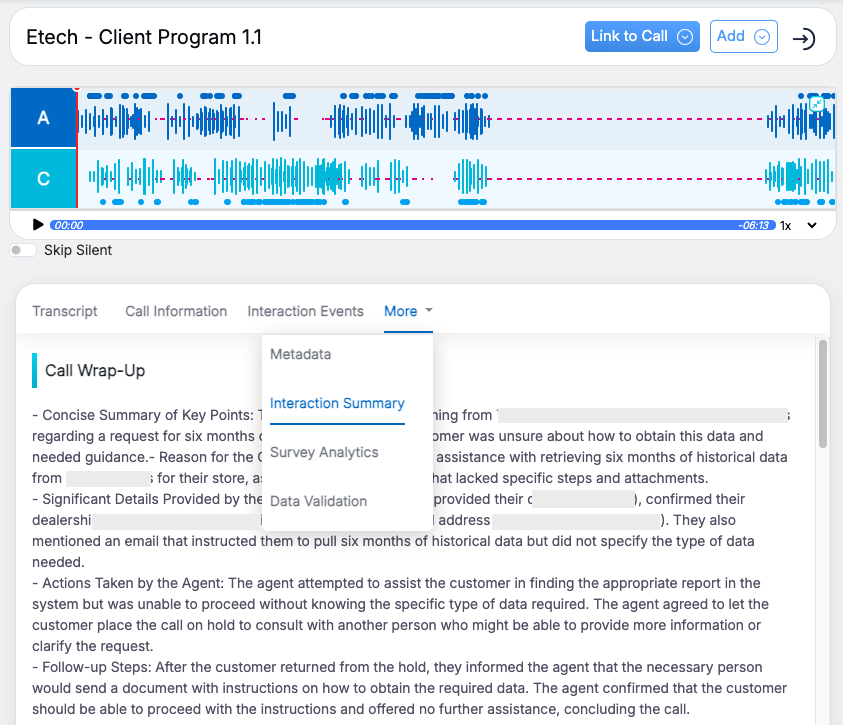
Task: Click the Link to Call chevron icon
Action: click(685, 37)
